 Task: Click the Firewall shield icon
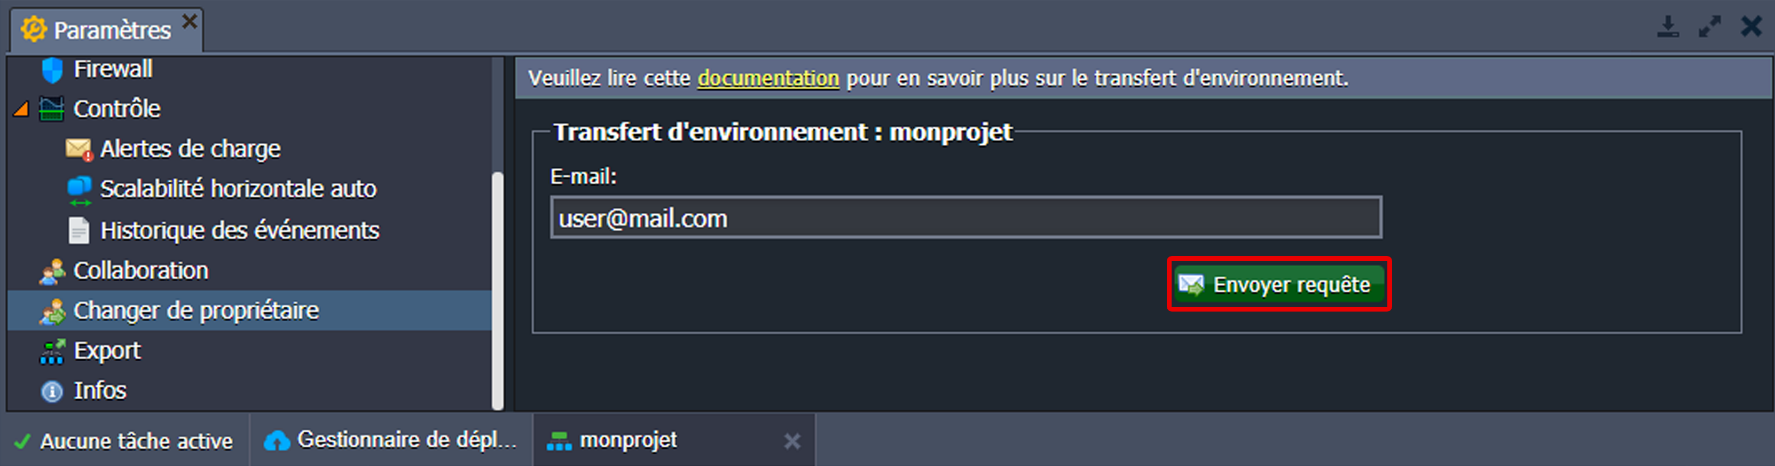coord(52,70)
